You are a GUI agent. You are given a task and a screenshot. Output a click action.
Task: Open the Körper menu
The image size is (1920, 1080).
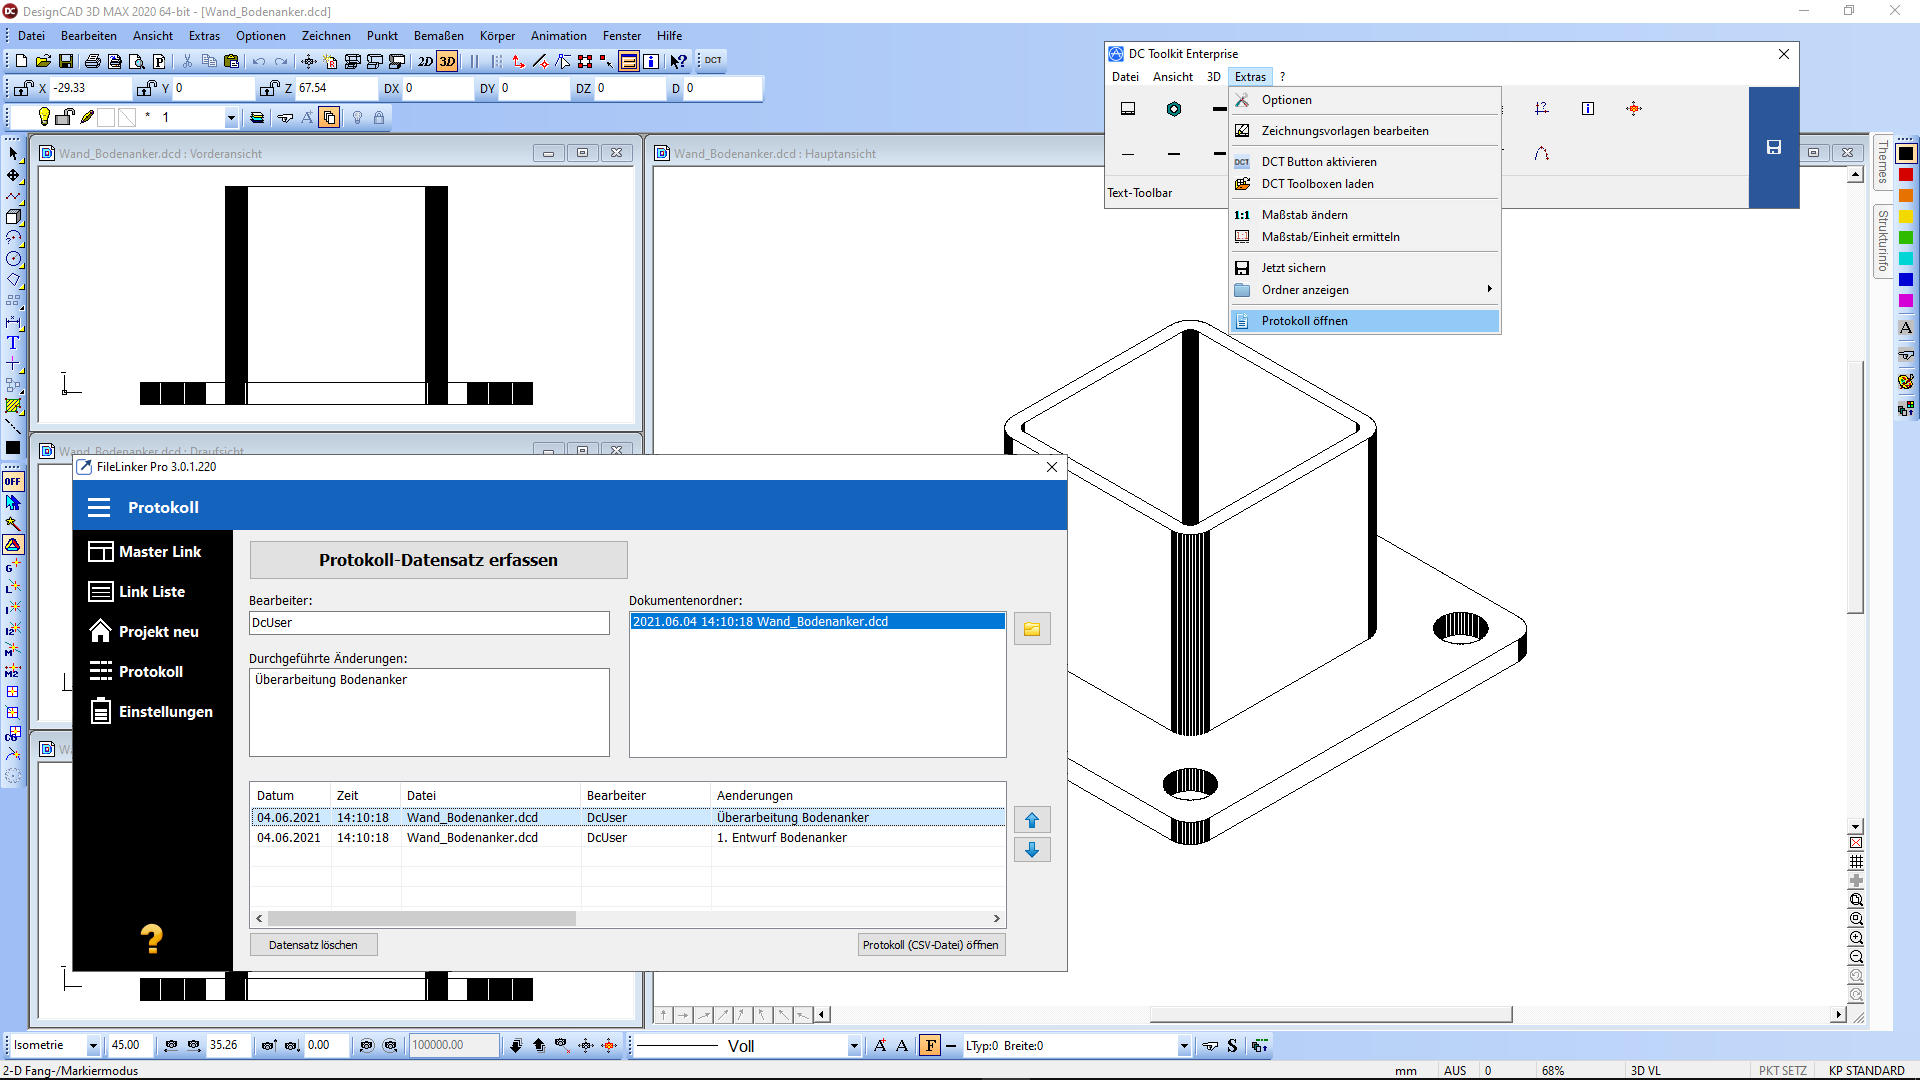(x=497, y=36)
